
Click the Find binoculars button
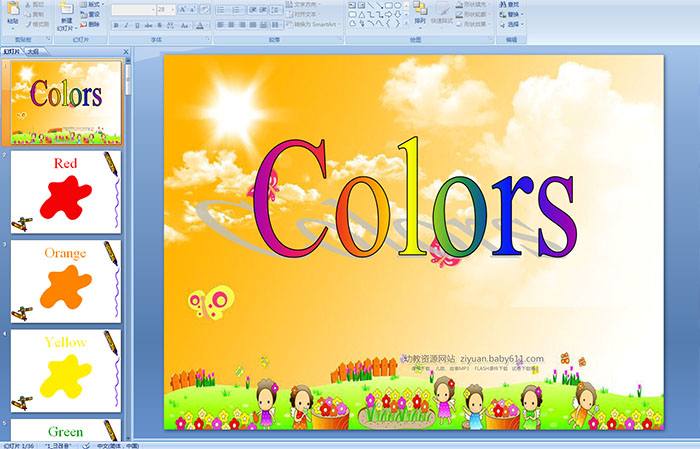tap(509, 4)
